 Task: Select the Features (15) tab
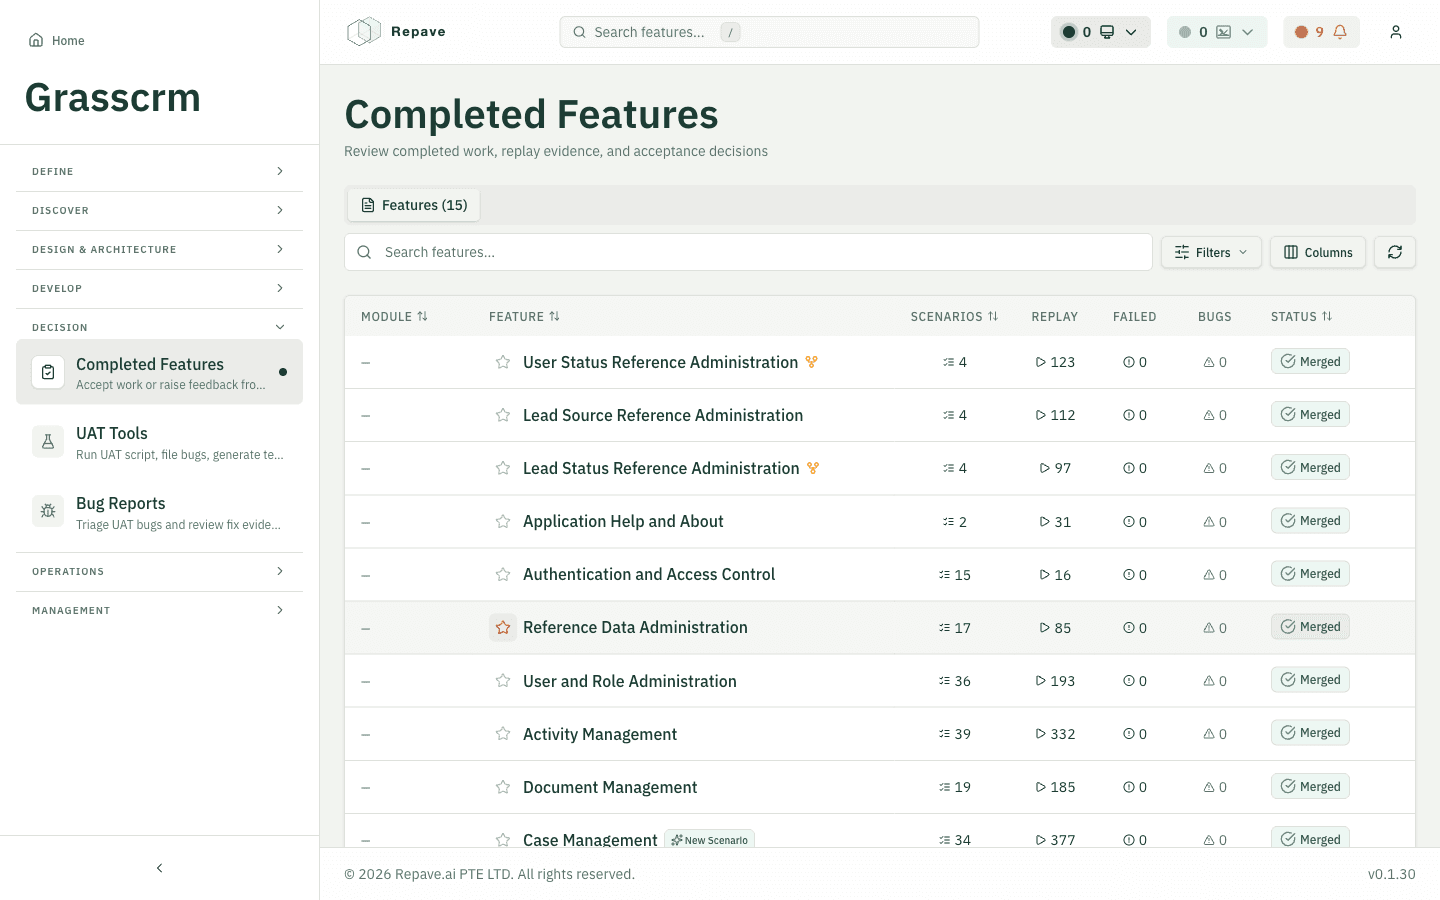pos(414,205)
